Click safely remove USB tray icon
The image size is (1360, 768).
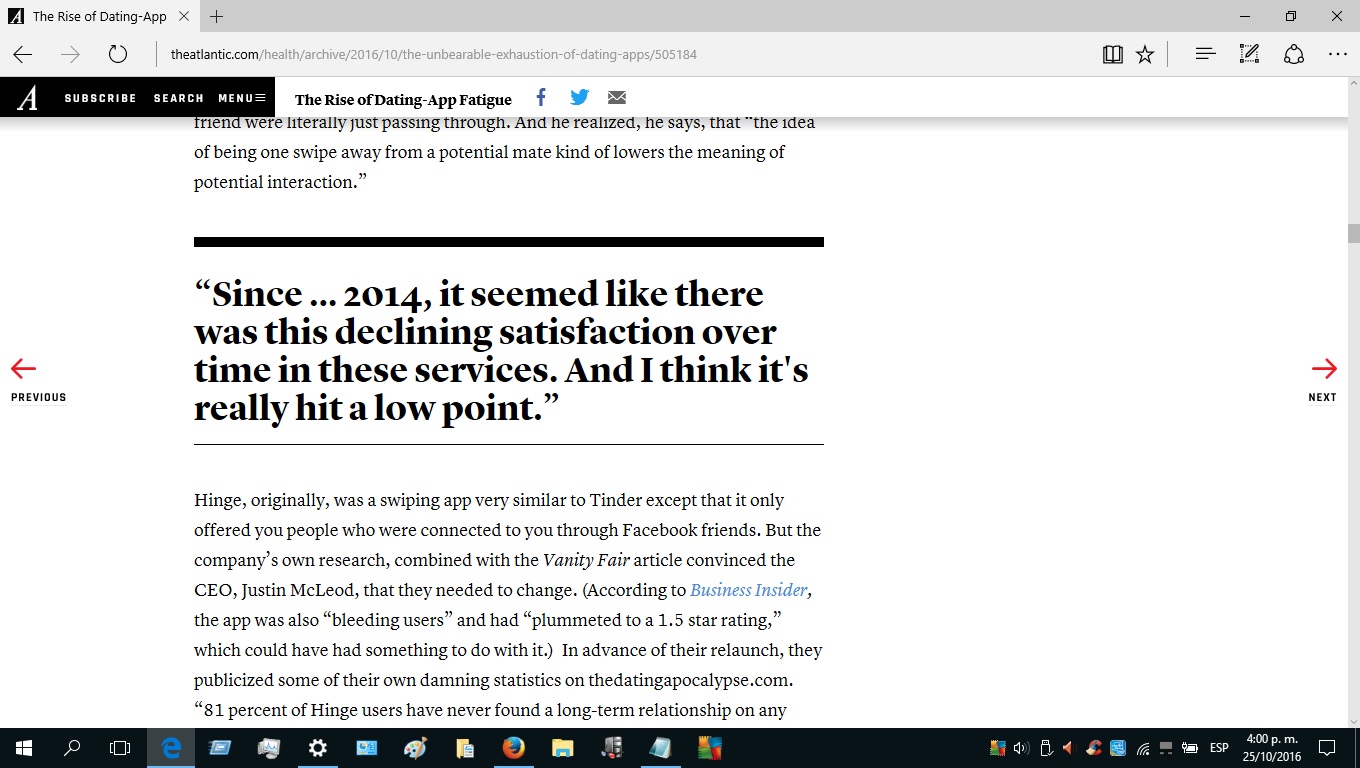coord(1046,748)
